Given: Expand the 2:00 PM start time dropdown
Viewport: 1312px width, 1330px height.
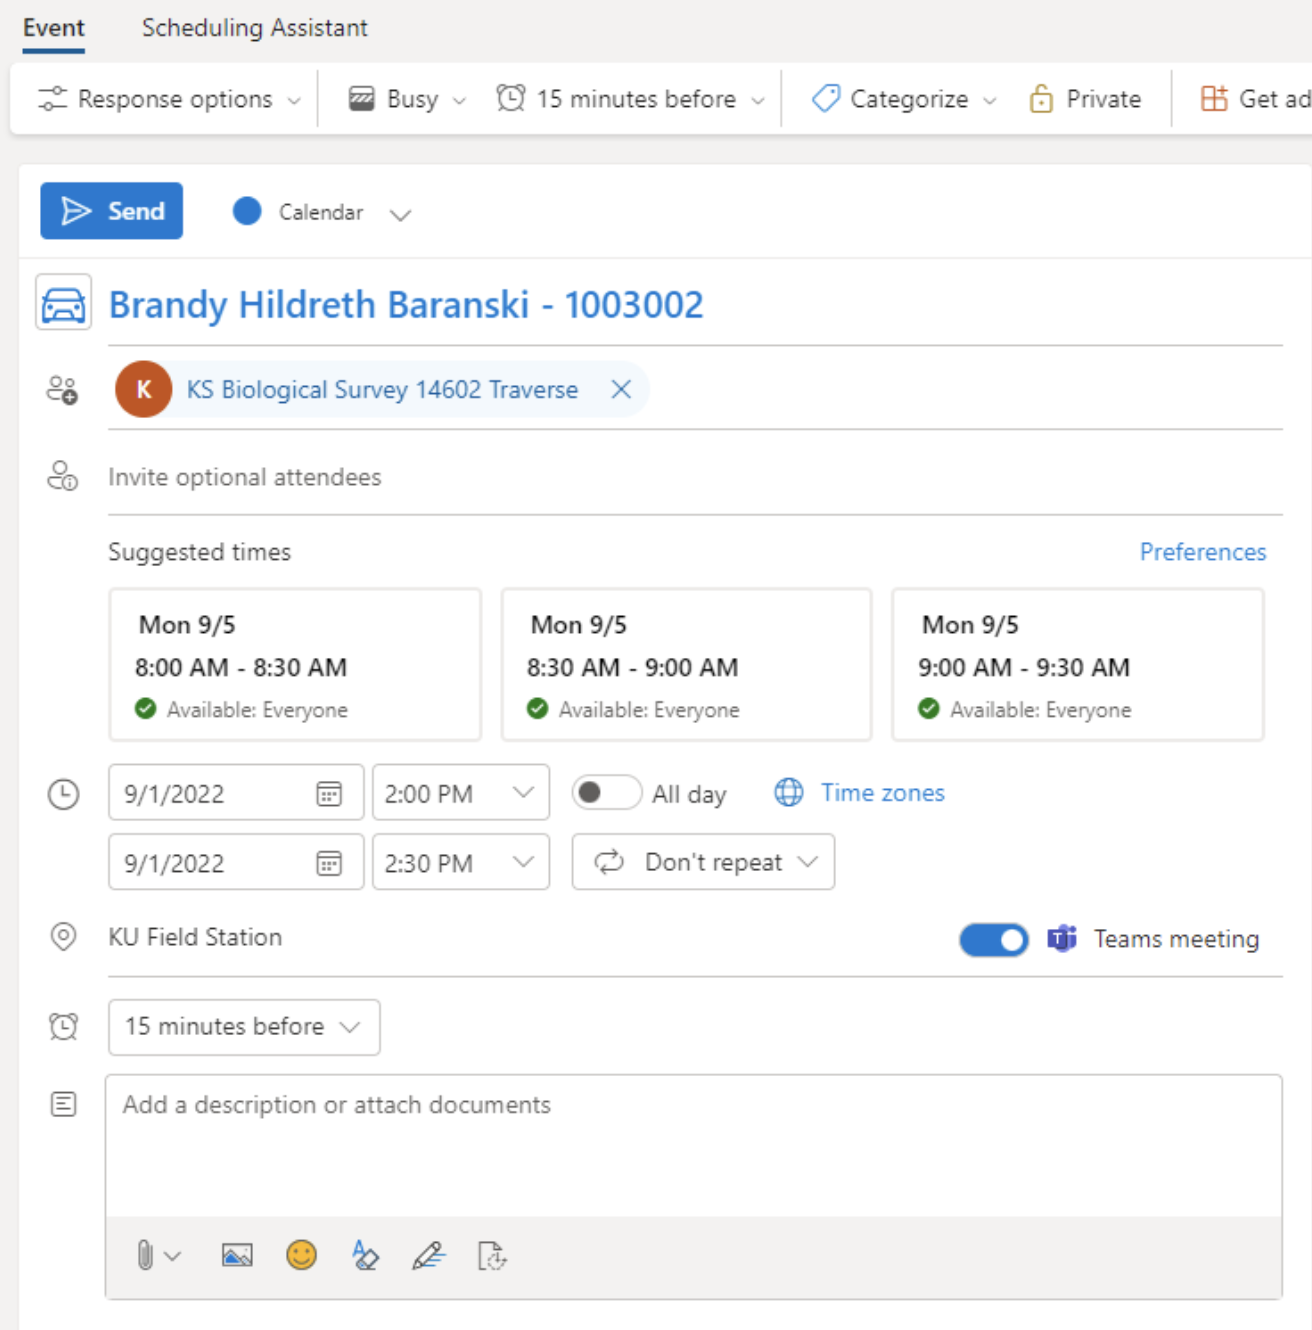Looking at the screenshot, I should [523, 793].
